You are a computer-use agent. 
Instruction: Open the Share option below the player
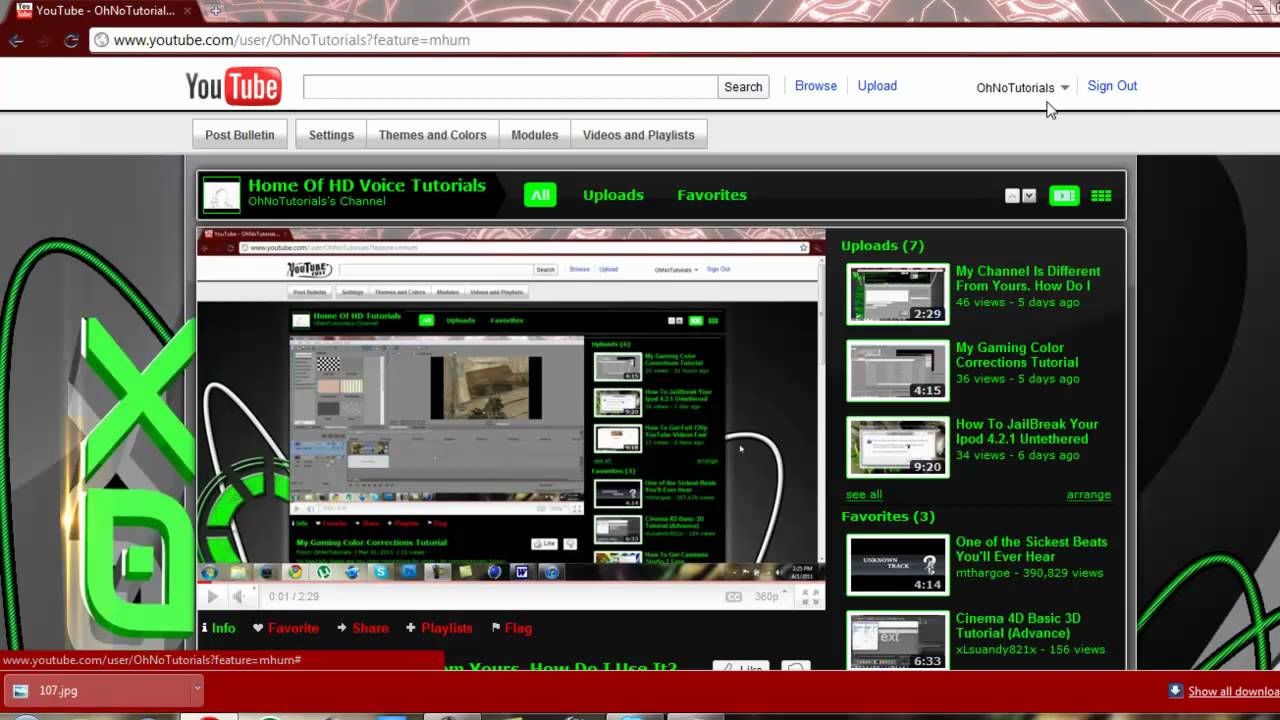click(362, 628)
